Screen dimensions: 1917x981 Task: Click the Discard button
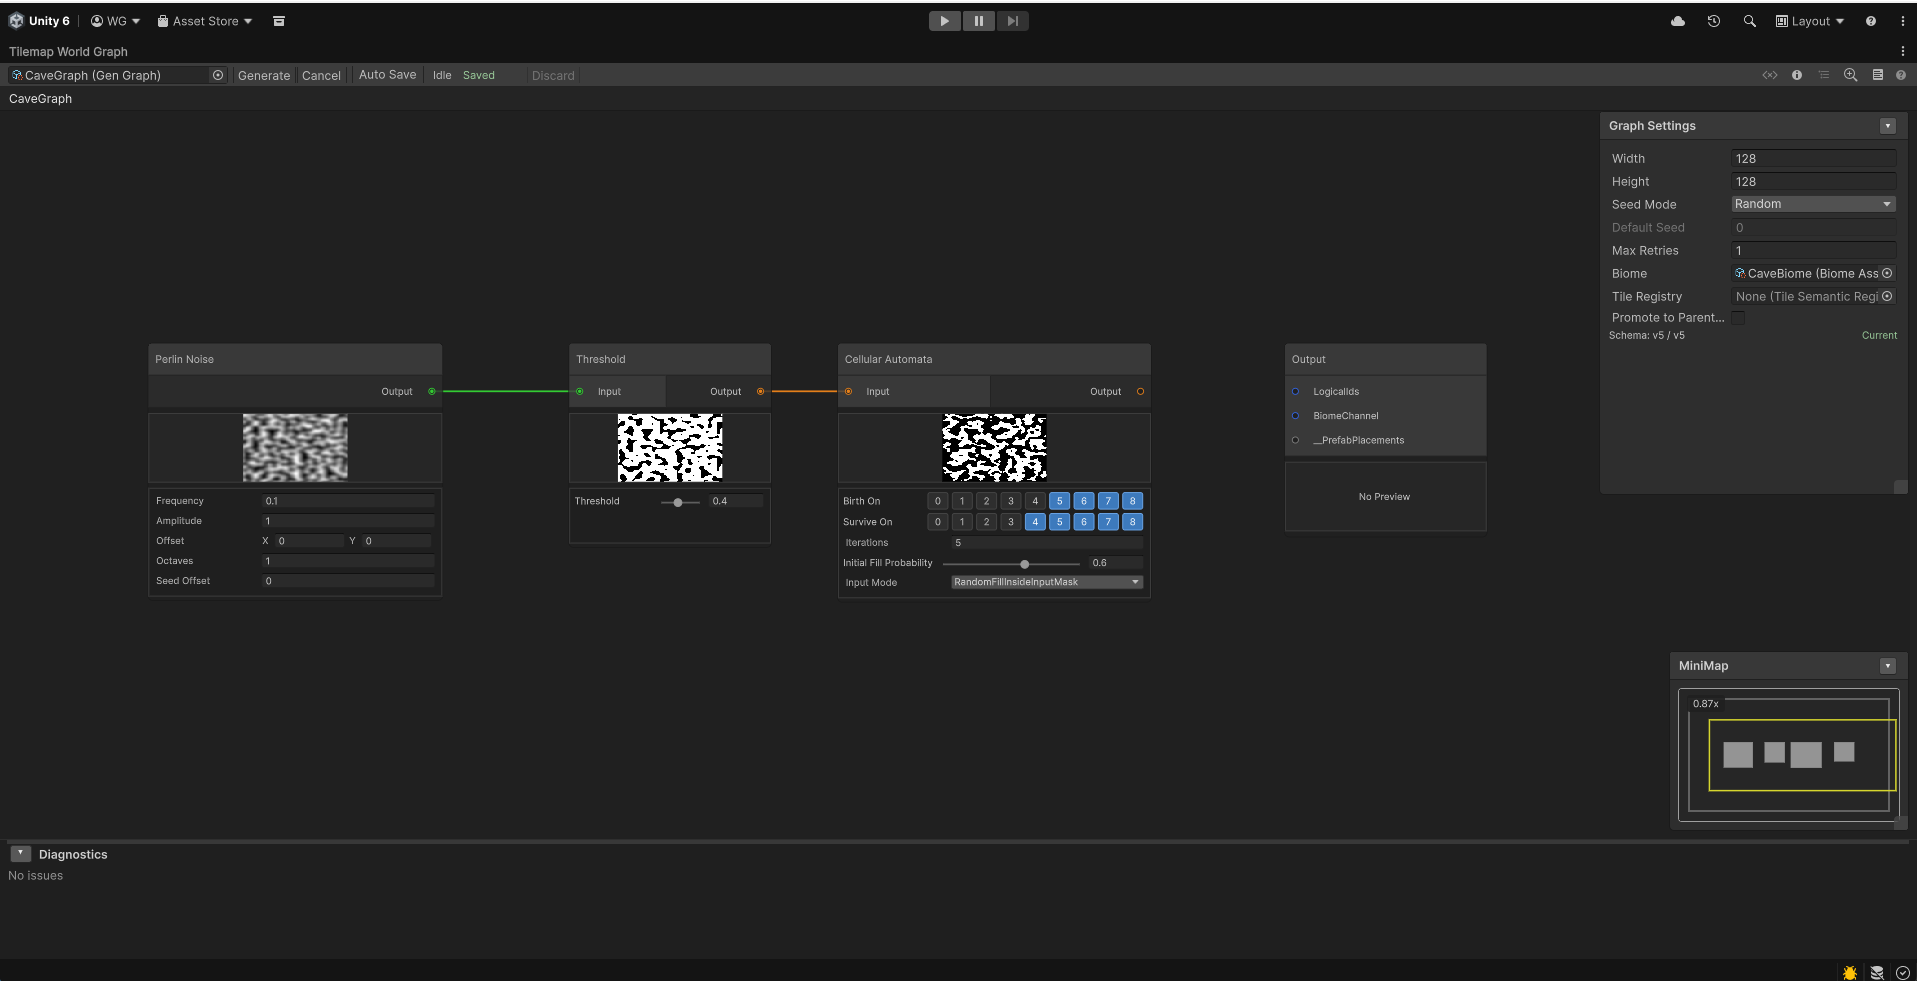click(x=553, y=75)
